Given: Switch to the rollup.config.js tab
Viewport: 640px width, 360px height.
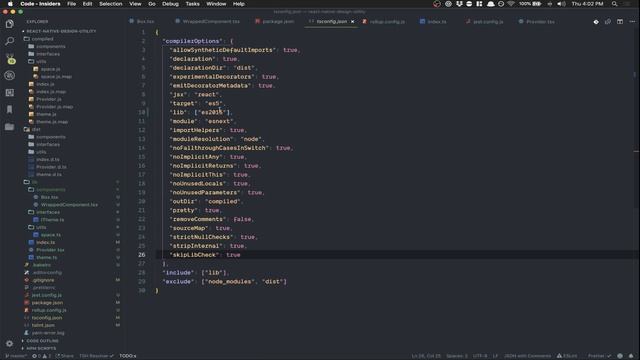Looking at the screenshot, I should pyautogui.click(x=384, y=22).
